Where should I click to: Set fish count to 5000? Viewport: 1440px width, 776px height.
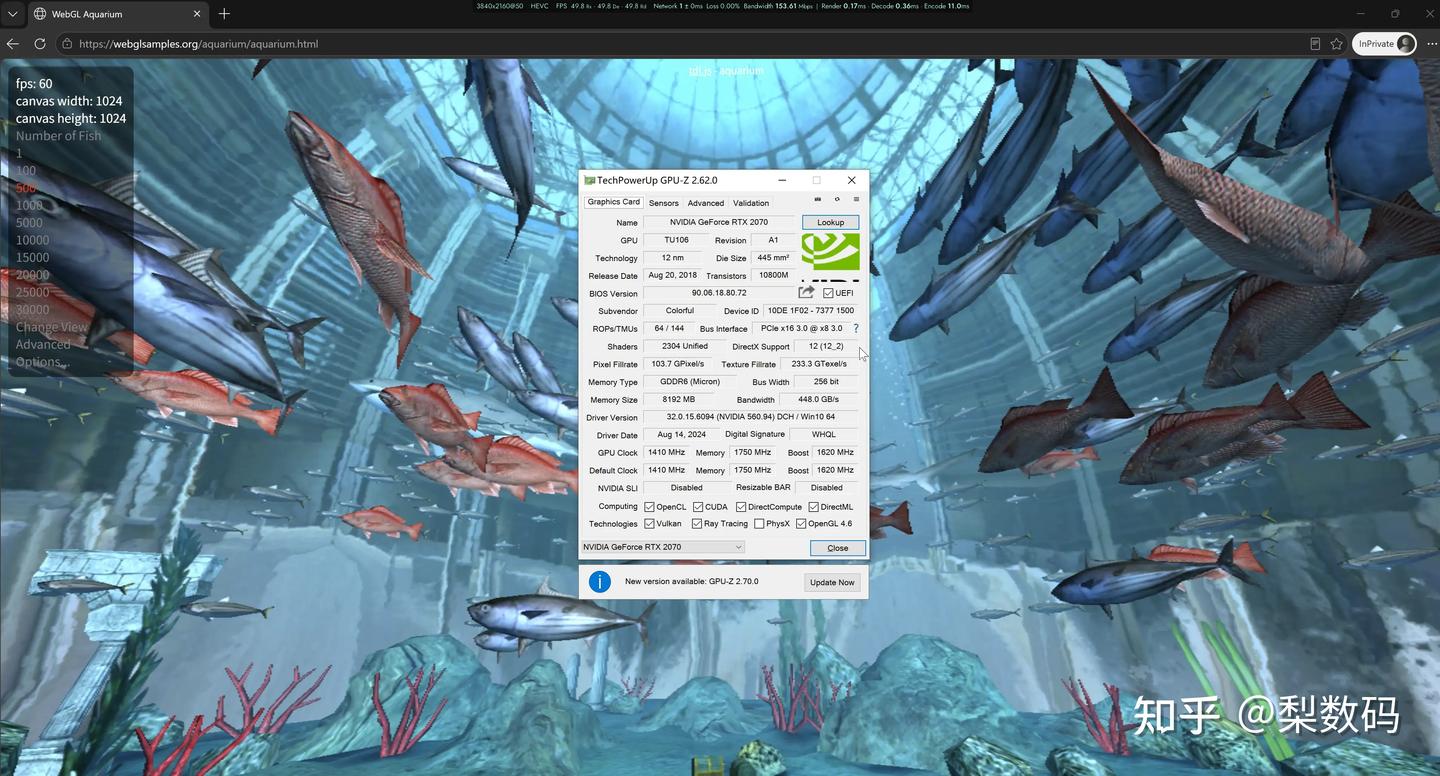click(x=29, y=223)
